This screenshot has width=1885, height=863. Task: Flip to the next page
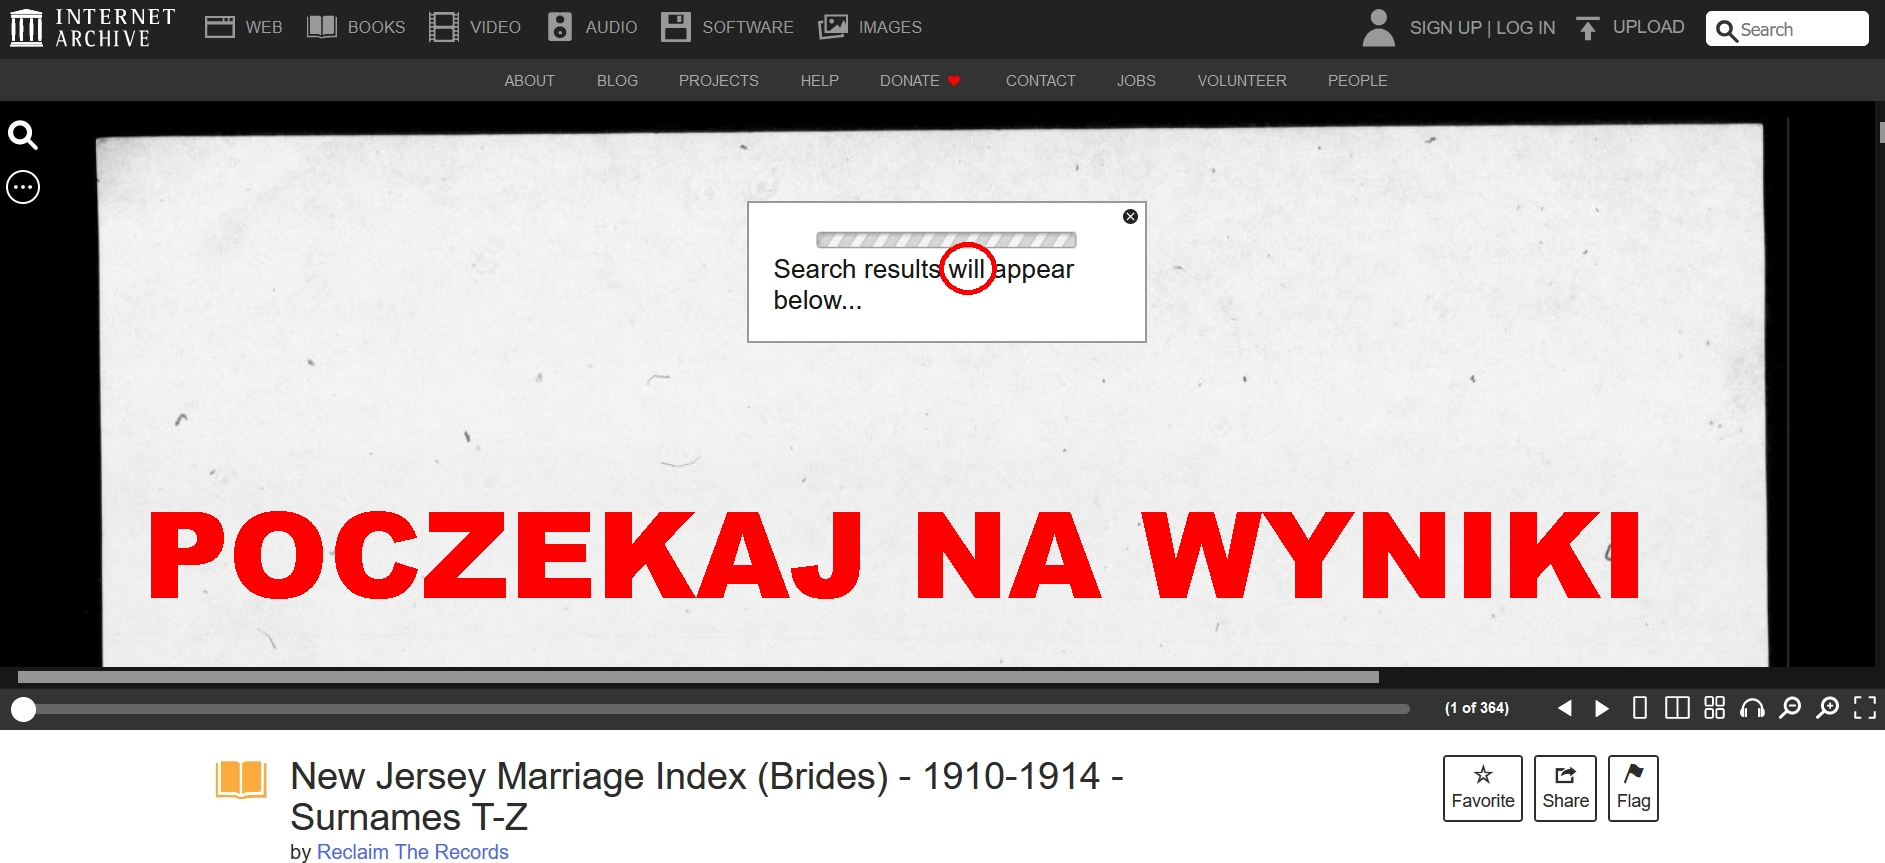pos(1602,708)
